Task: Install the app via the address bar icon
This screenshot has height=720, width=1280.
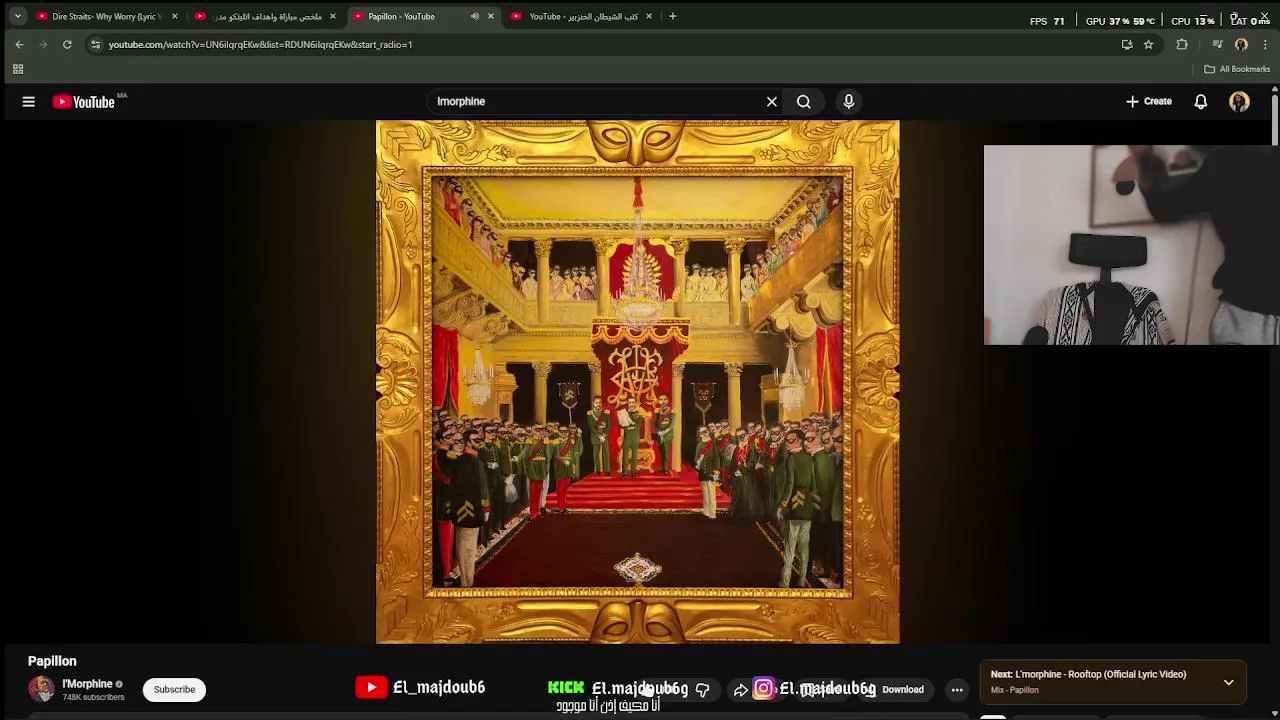Action: tap(1127, 44)
